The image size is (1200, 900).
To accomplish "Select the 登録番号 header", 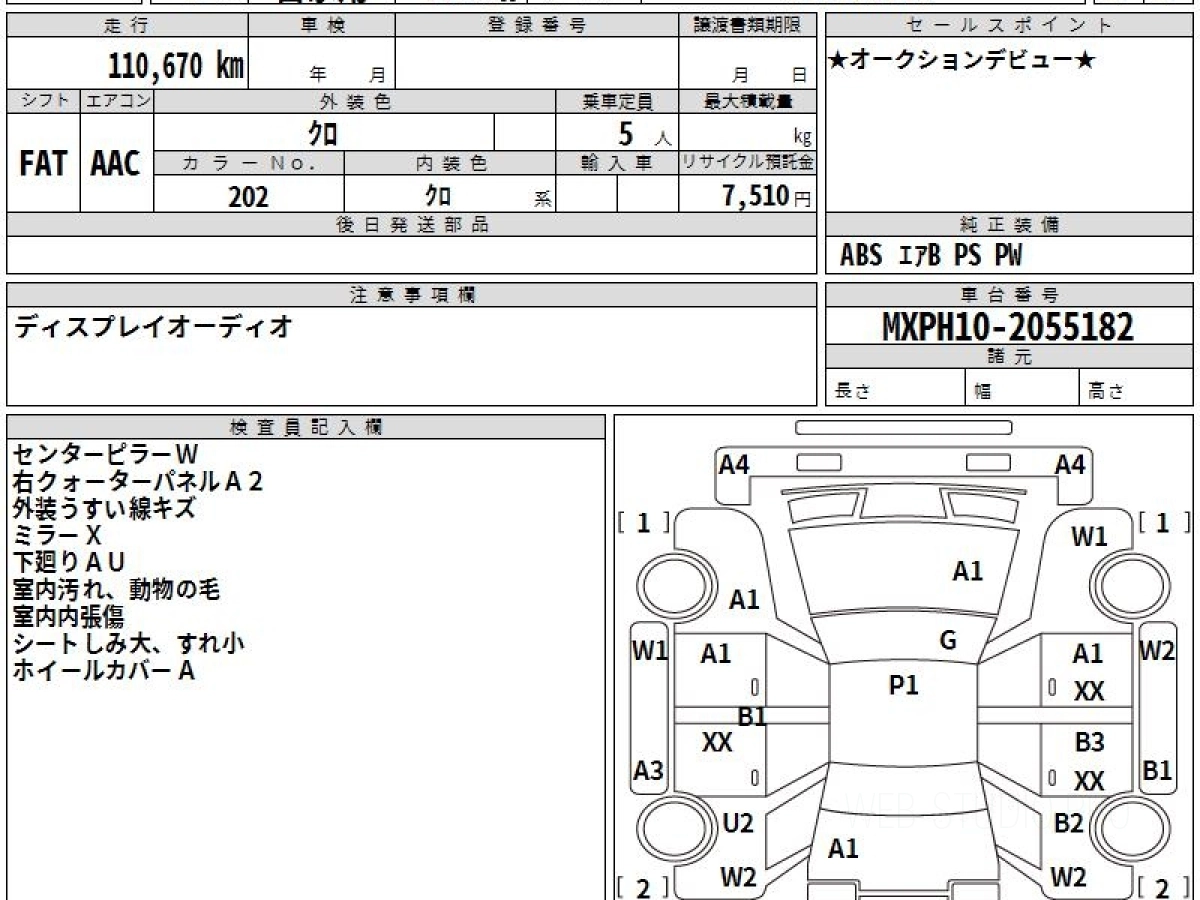I will click(537, 26).
